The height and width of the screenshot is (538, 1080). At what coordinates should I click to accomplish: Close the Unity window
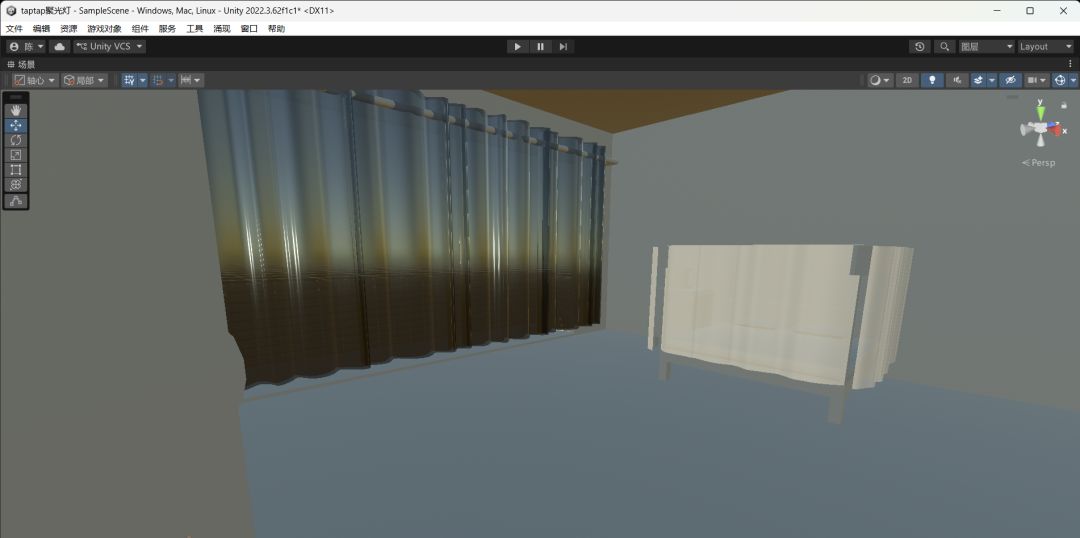pyautogui.click(x=1061, y=10)
